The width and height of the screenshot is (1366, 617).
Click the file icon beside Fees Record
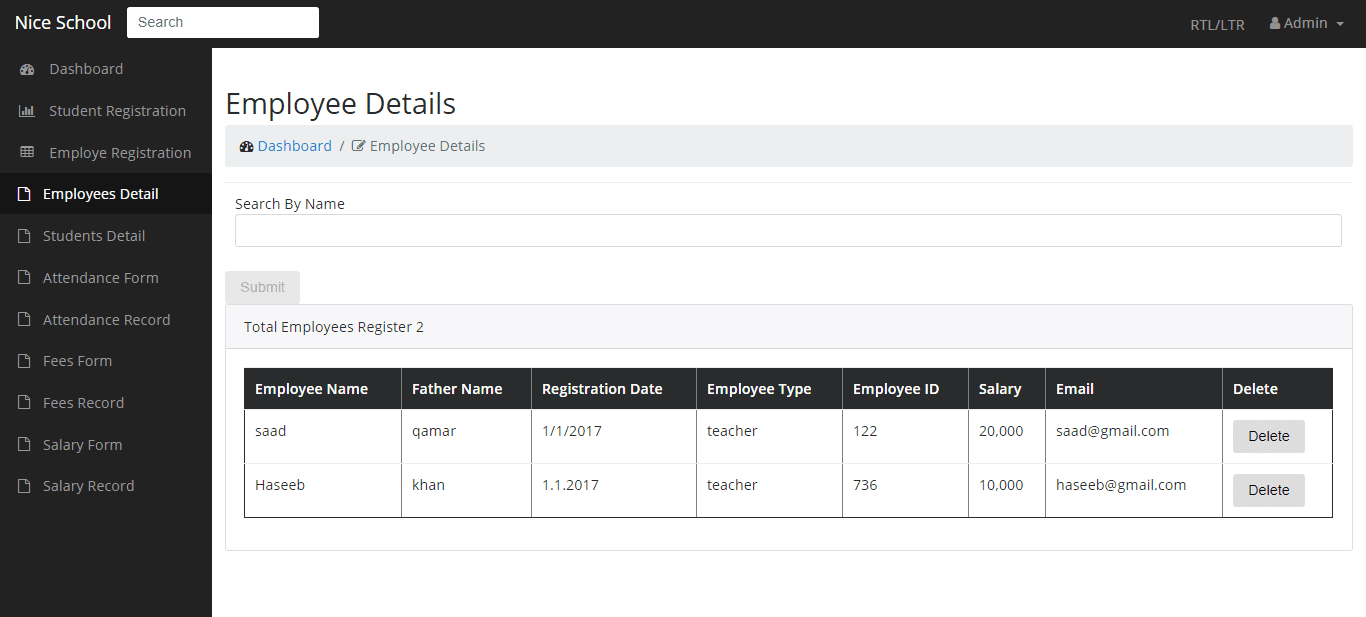[24, 403]
